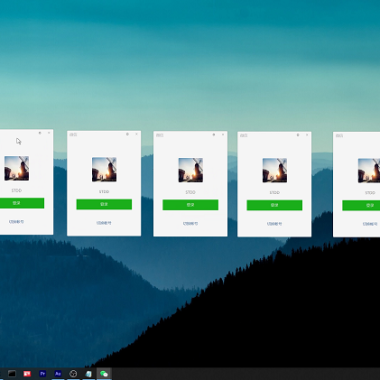Click switch account link in second WeChat window
This screenshot has width=380, height=380.
tap(104, 223)
